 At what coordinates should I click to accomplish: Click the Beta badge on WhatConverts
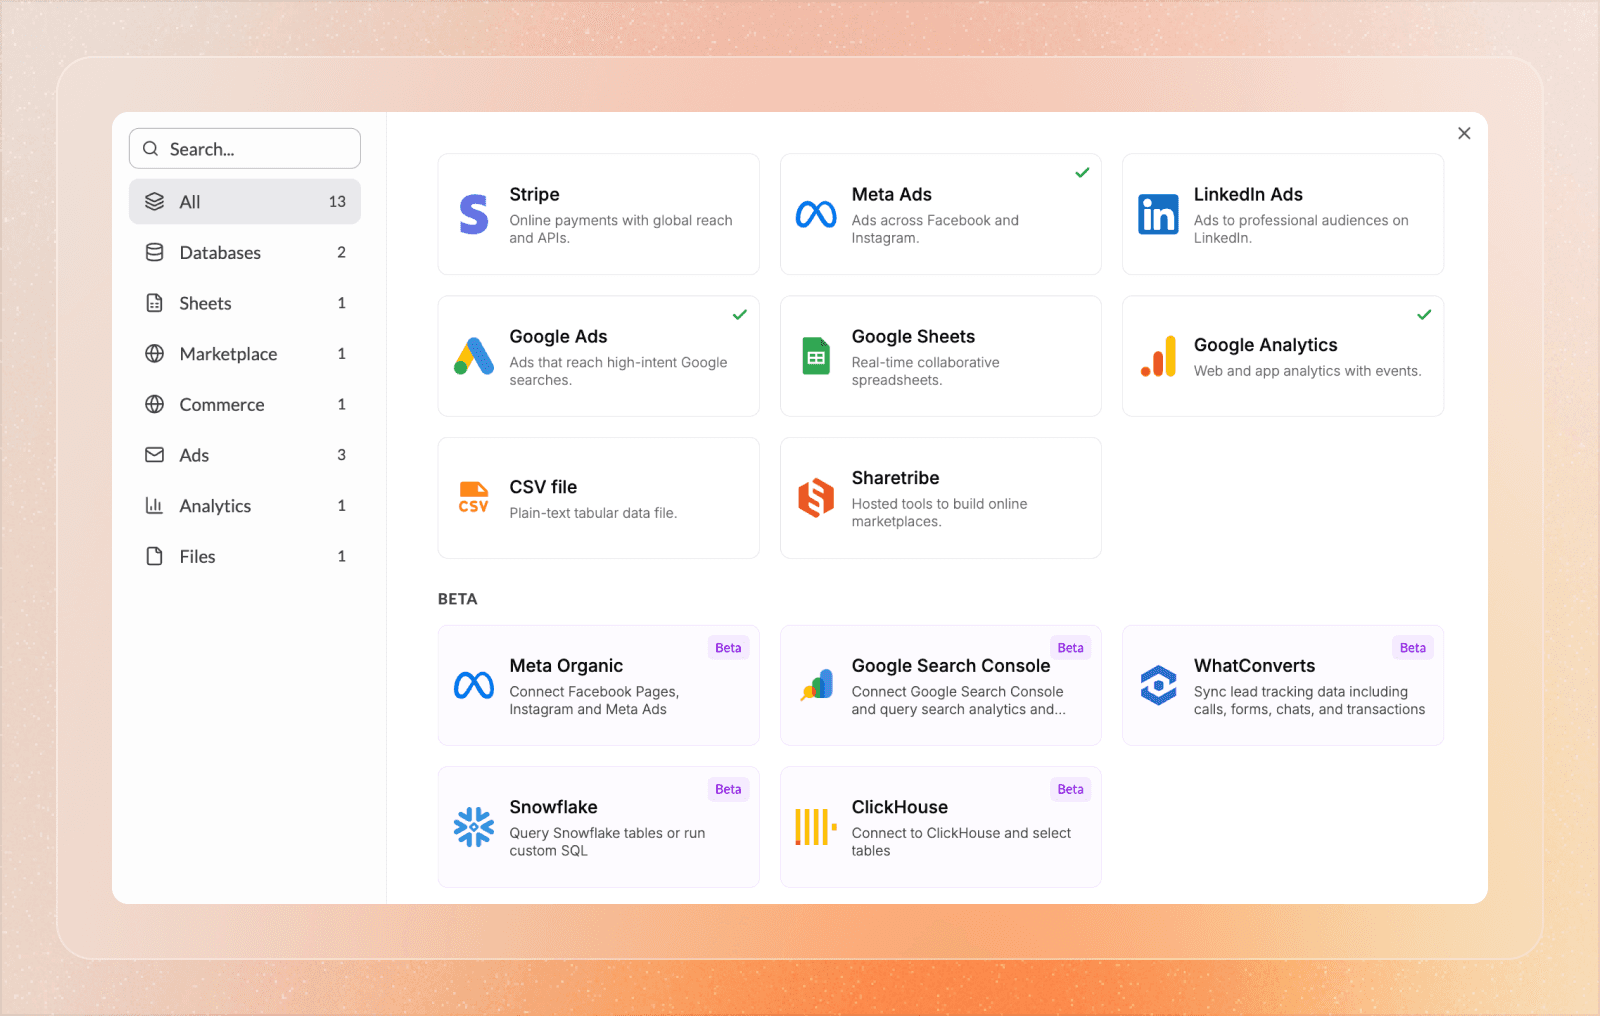pos(1412,648)
